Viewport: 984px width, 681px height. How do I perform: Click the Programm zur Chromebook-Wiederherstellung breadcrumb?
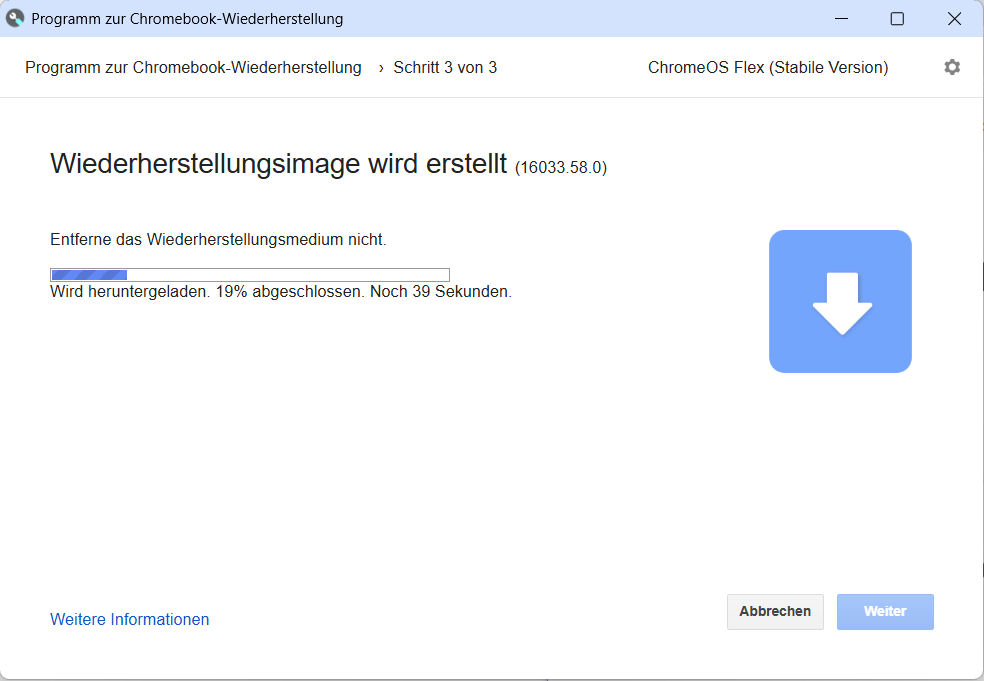[x=193, y=67]
